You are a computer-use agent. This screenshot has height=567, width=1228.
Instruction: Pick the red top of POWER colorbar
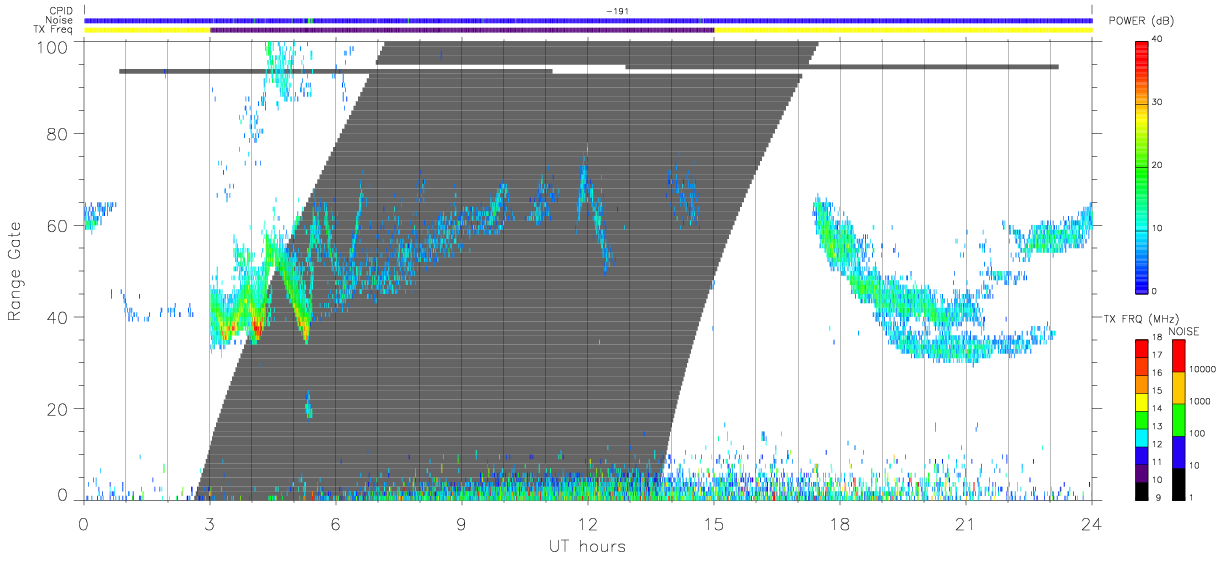(1142, 48)
